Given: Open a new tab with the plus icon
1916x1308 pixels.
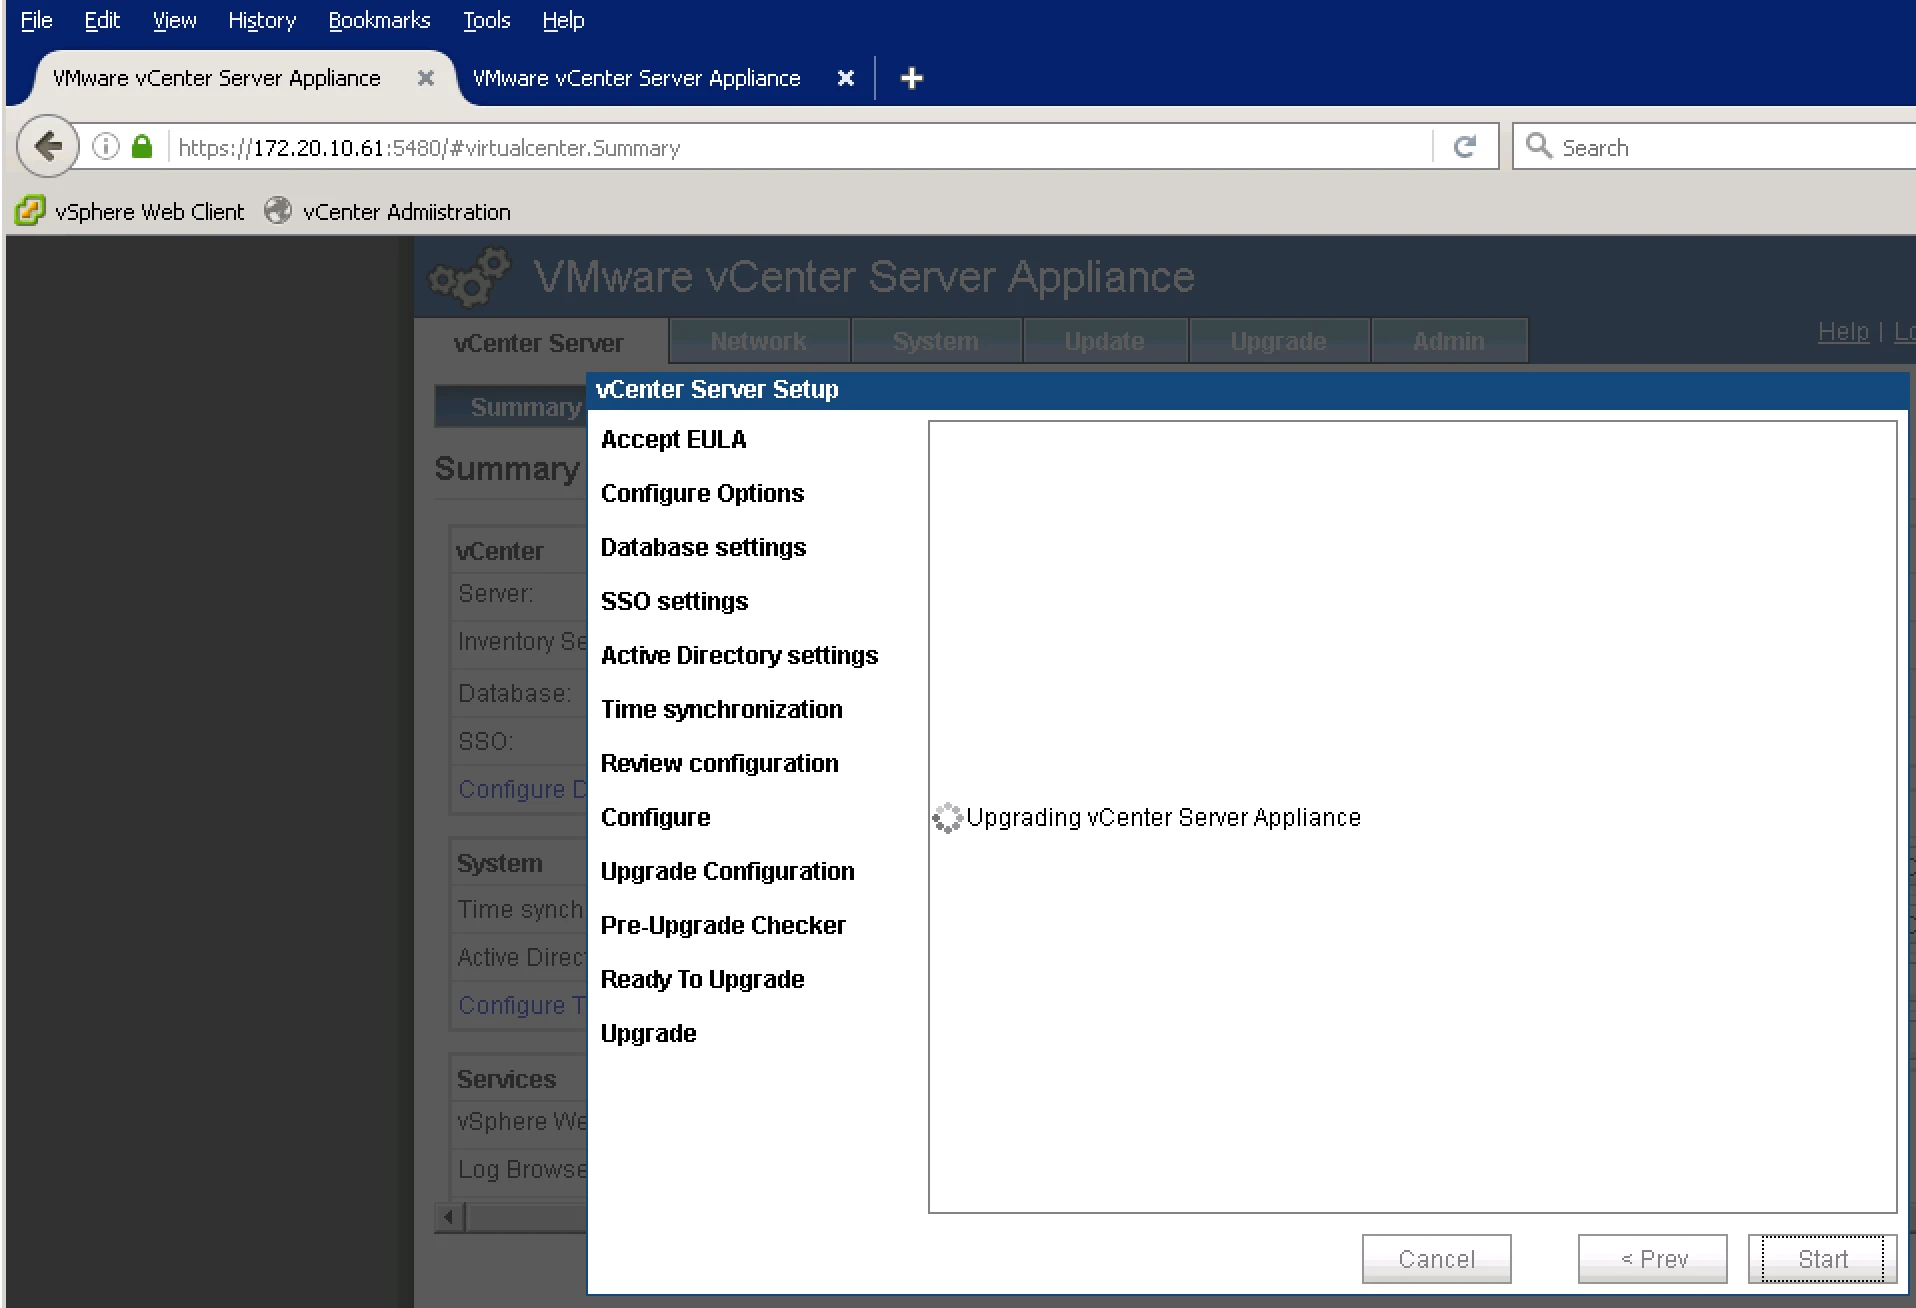Looking at the screenshot, I should click(911, 78).
